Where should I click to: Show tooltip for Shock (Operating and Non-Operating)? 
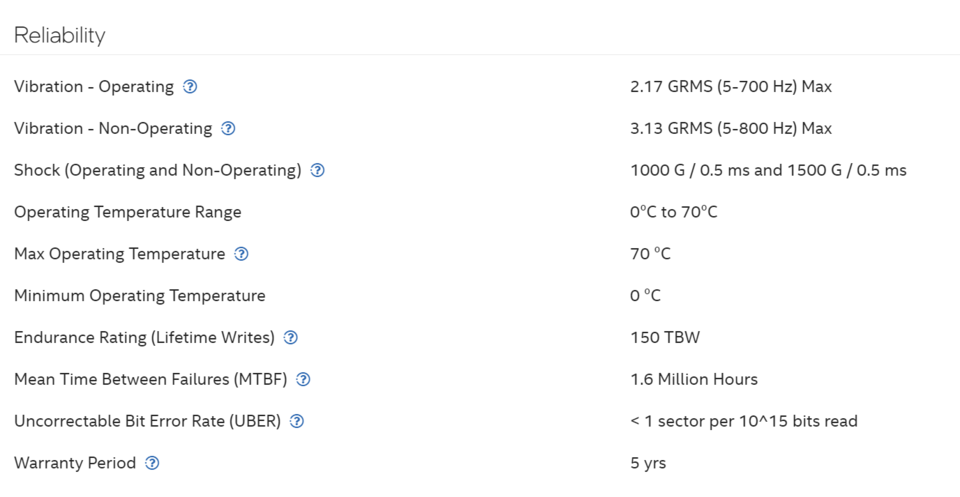click(317, 171)
